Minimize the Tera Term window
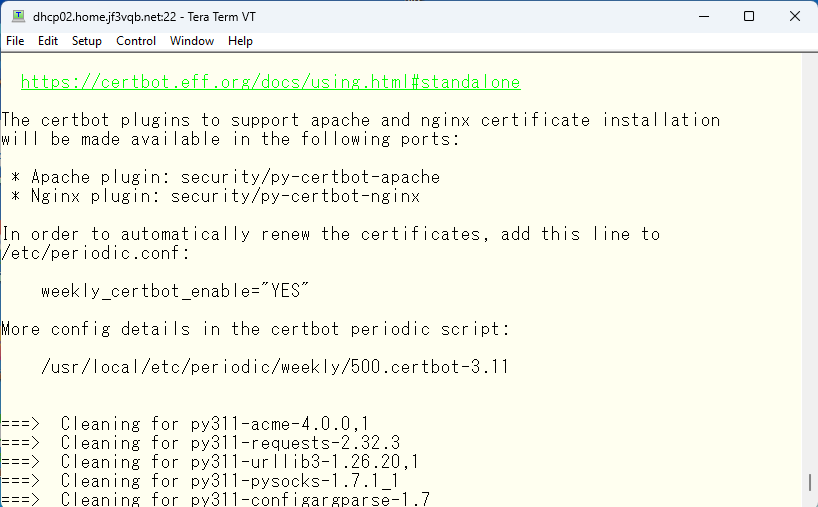This screenshot has height=507, width=818. point(704,16)
